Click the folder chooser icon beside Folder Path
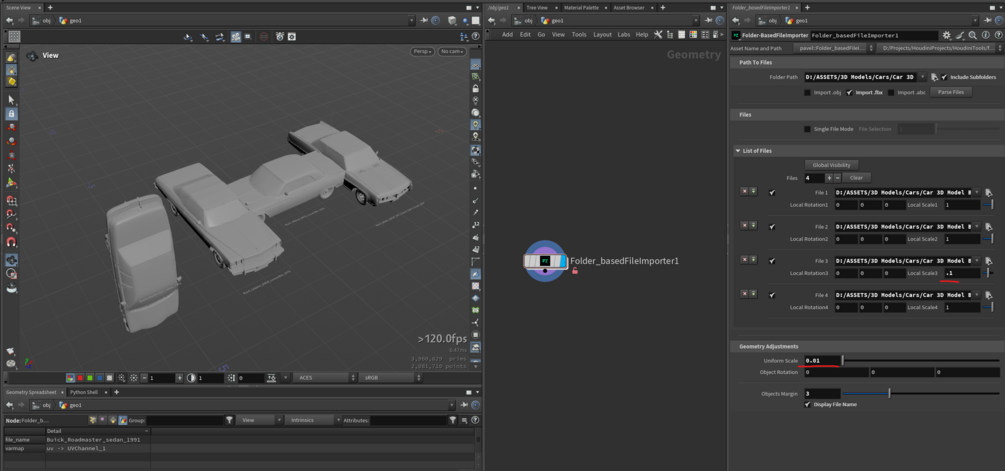The image size is (1005, 471). (x=934, y=77)
